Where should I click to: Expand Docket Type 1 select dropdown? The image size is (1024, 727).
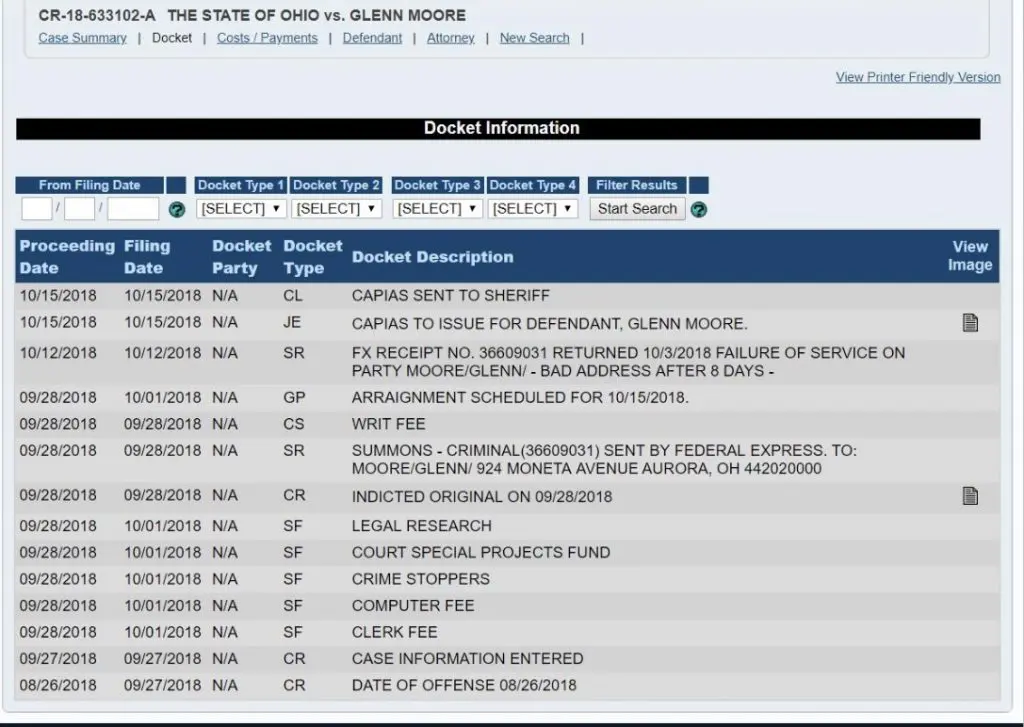pos(241,209)
